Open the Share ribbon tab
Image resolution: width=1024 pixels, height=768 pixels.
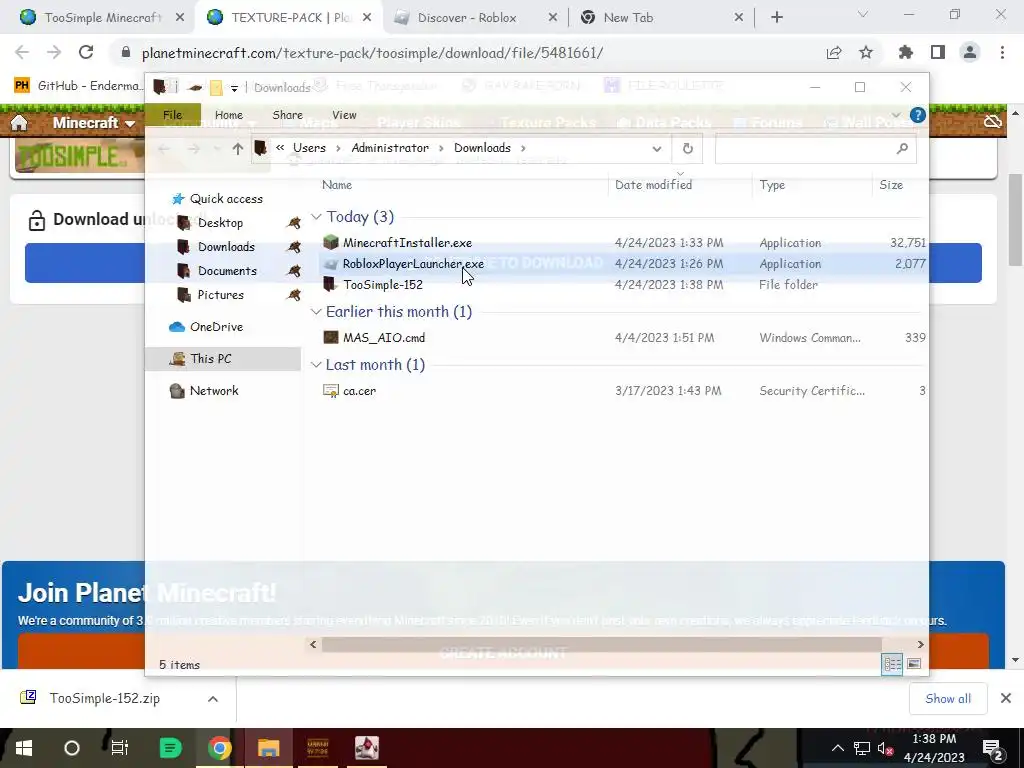287,115
